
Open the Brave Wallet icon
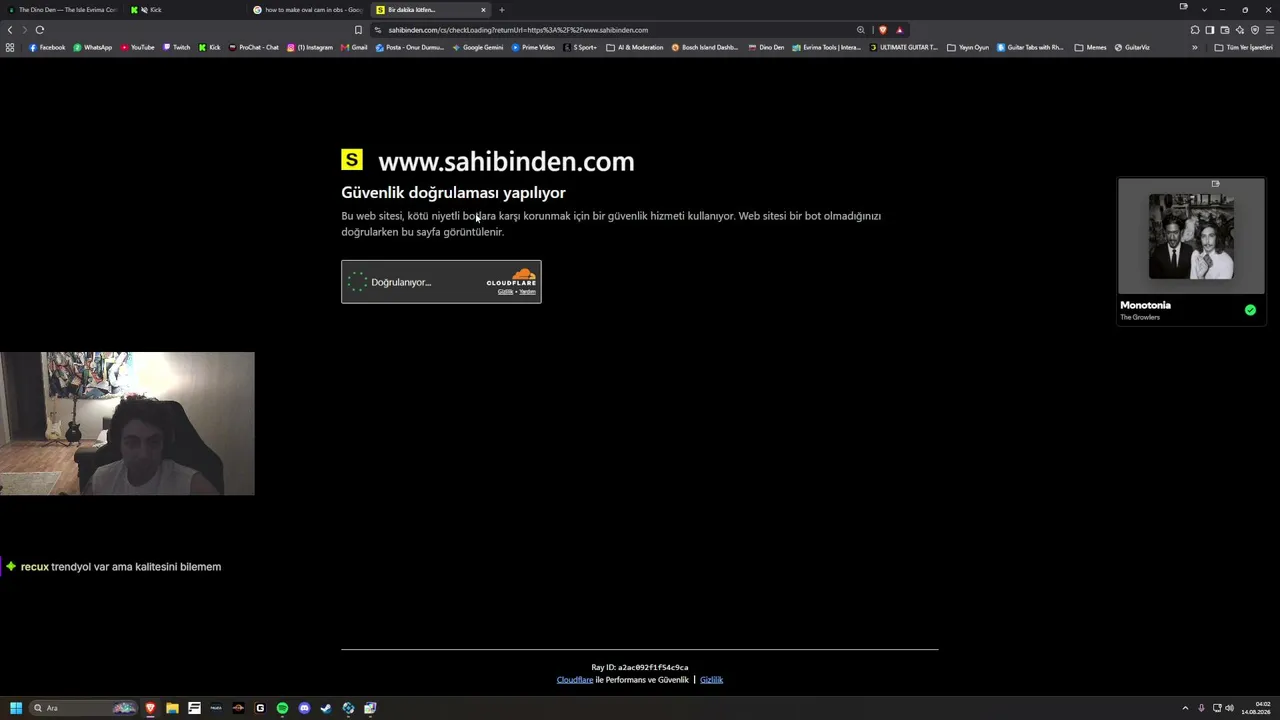pyautogui.click(x=1224, y=30)
